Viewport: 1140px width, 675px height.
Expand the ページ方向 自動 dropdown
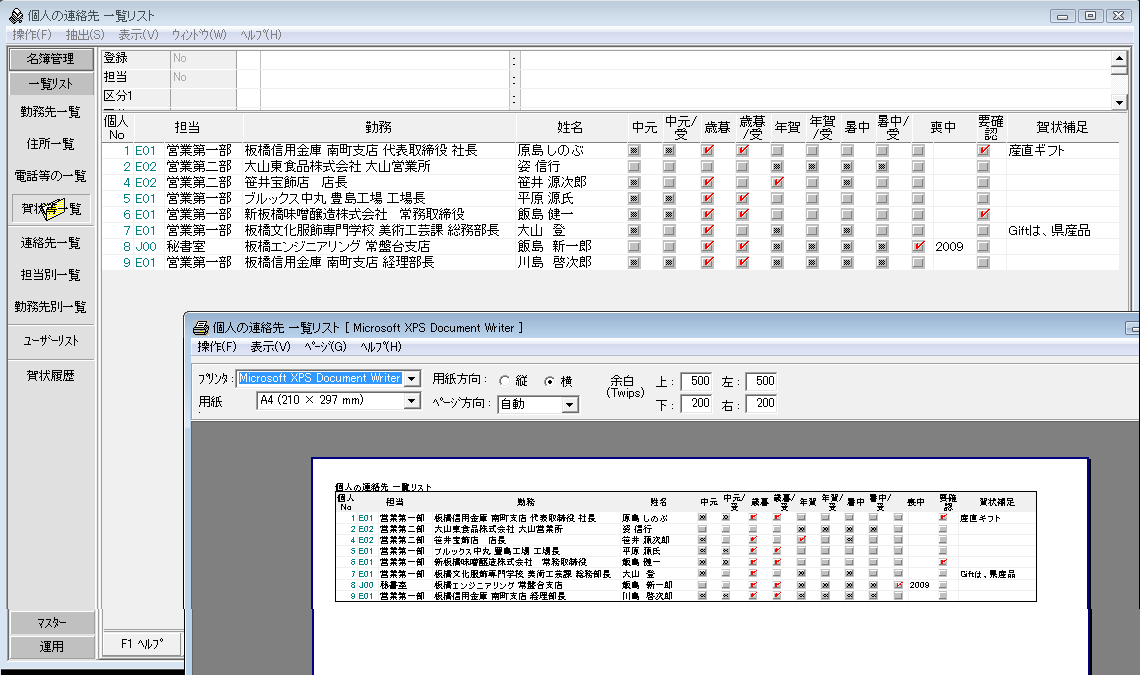(x=570, y=404)
